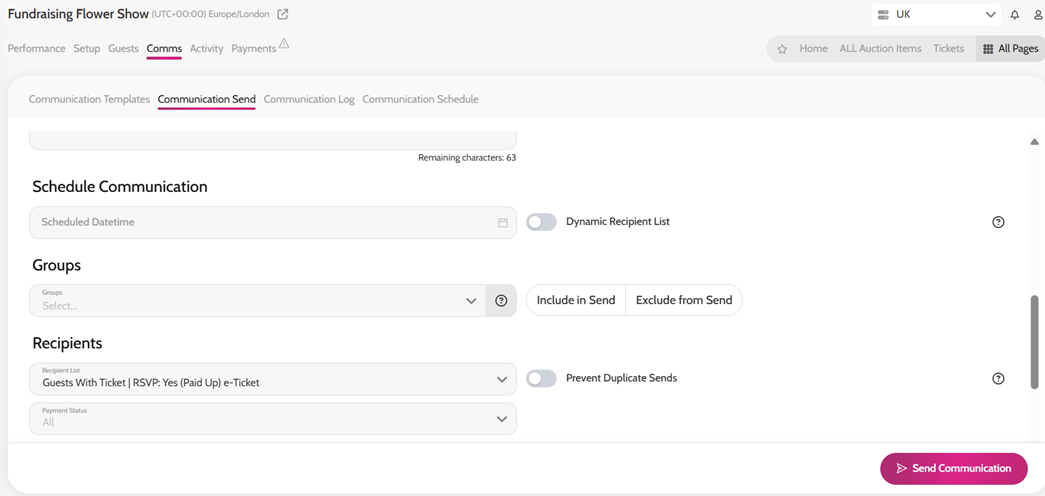1045x496 pixels.
Task: Open the UK region selector
Action: pyautogui.click(x=936, y=15)
